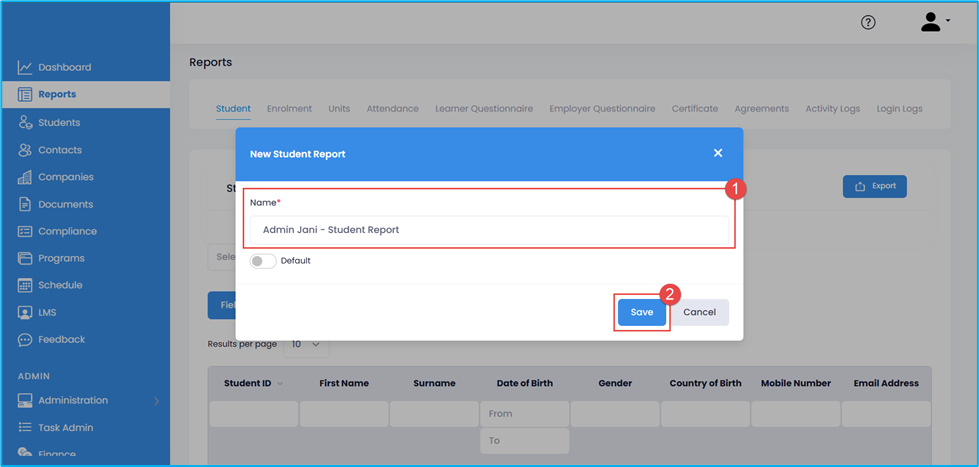Click the report Name input field

point(489,230)
